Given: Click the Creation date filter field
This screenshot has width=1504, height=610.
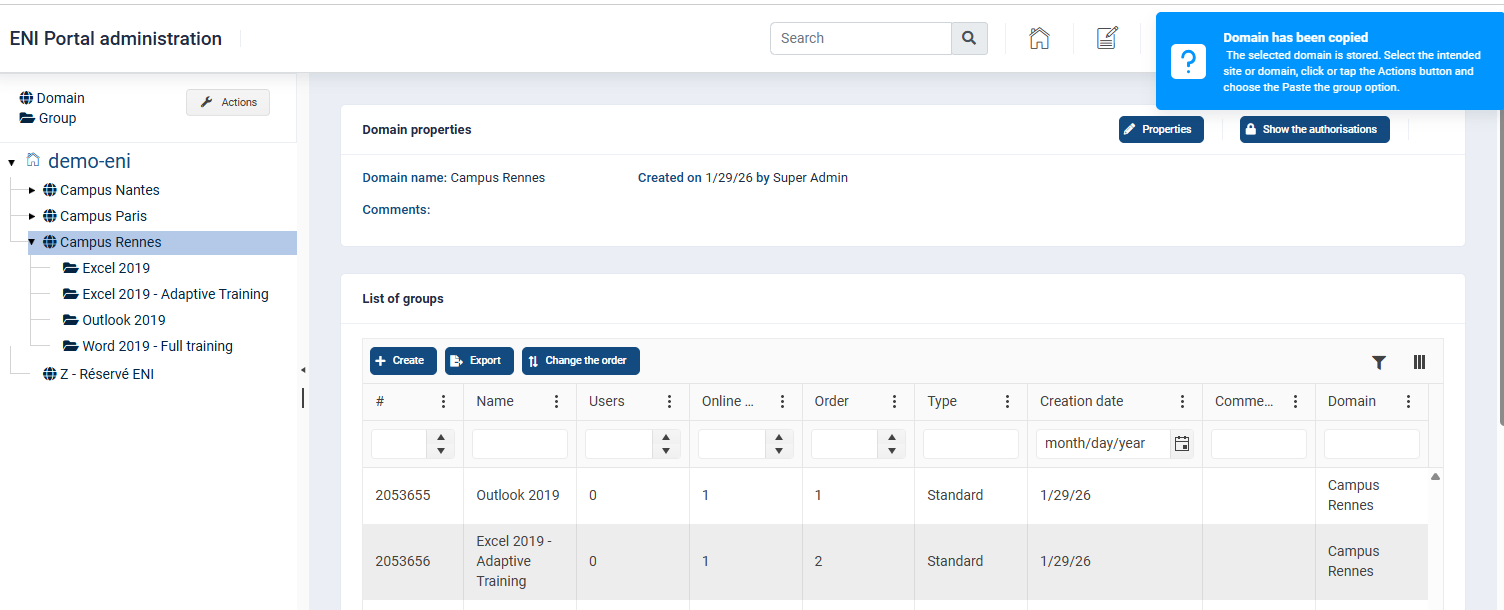Looking at the screenshot, I should tap(1103, 443).
